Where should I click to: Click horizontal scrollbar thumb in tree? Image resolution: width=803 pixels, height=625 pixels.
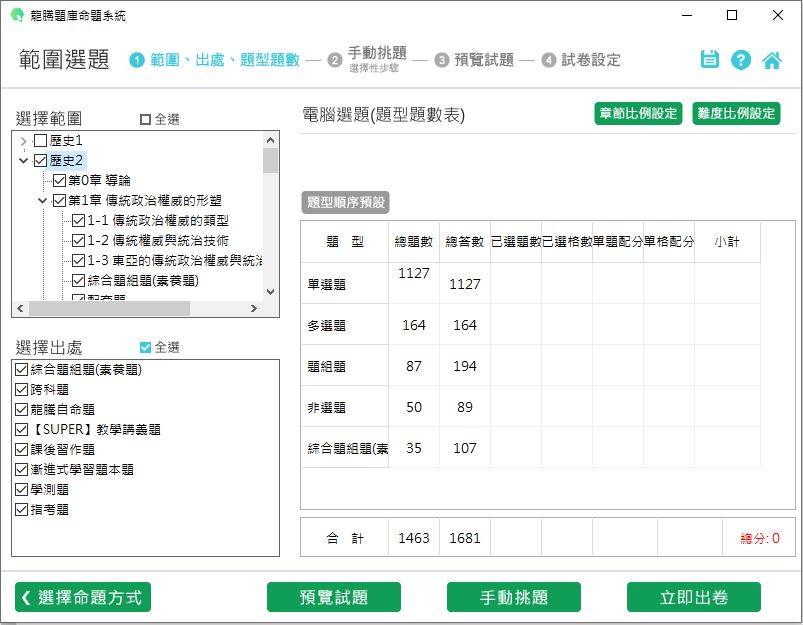point(109,308)
